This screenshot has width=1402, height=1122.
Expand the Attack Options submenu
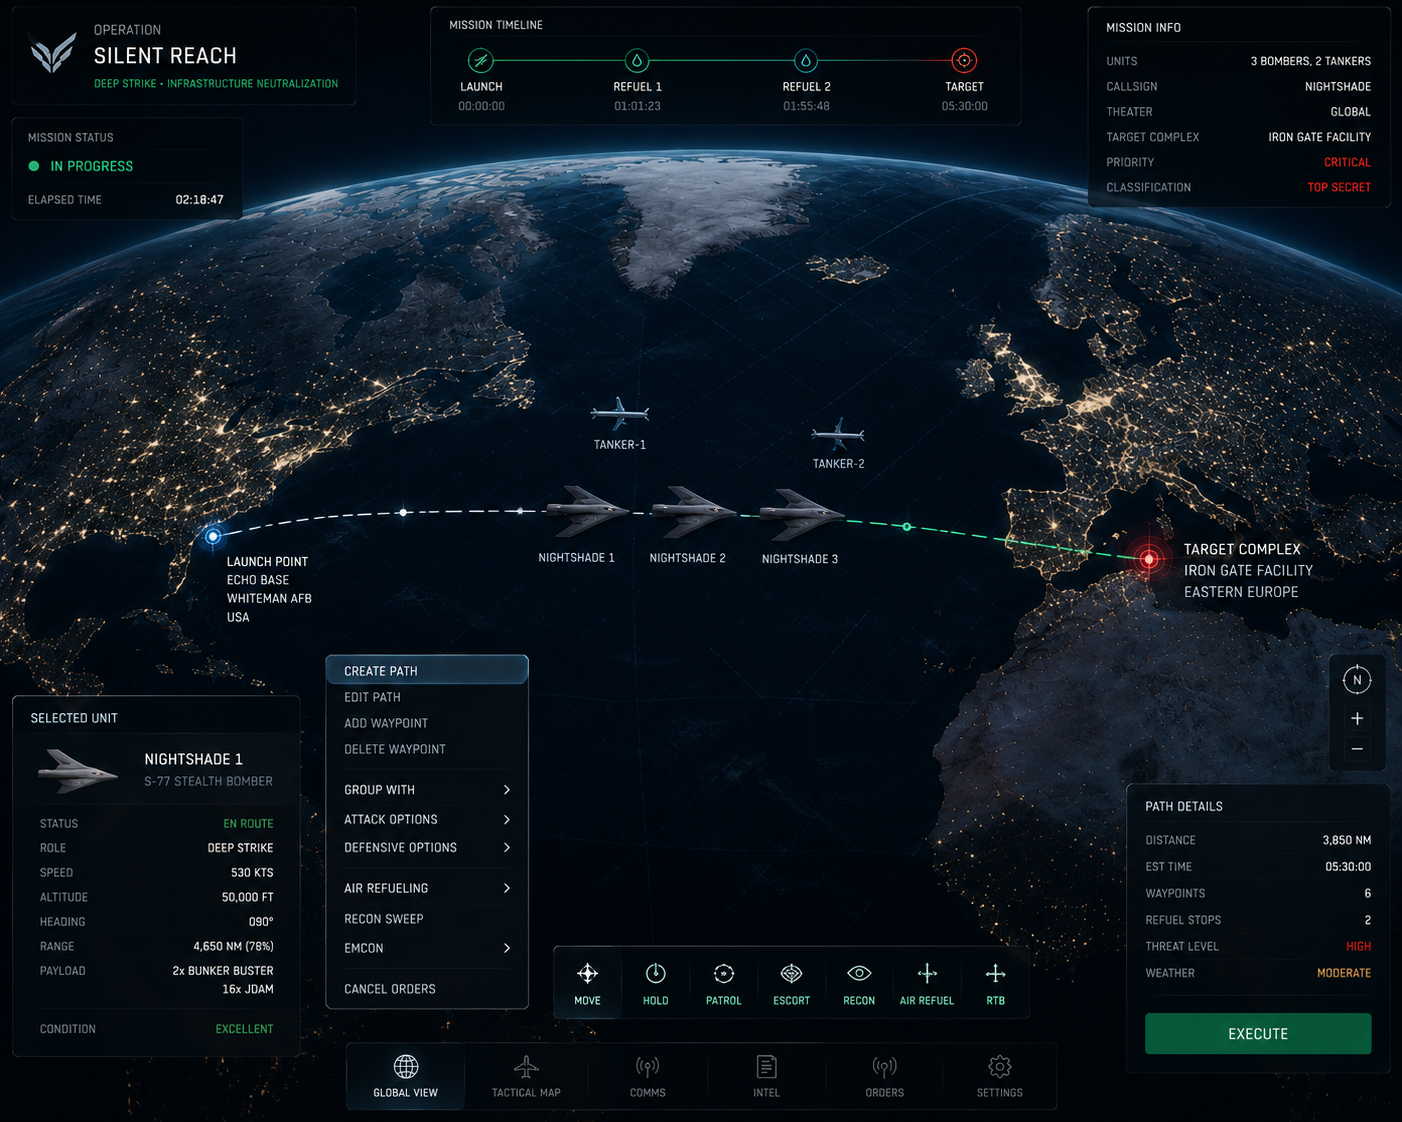[427, 820]
